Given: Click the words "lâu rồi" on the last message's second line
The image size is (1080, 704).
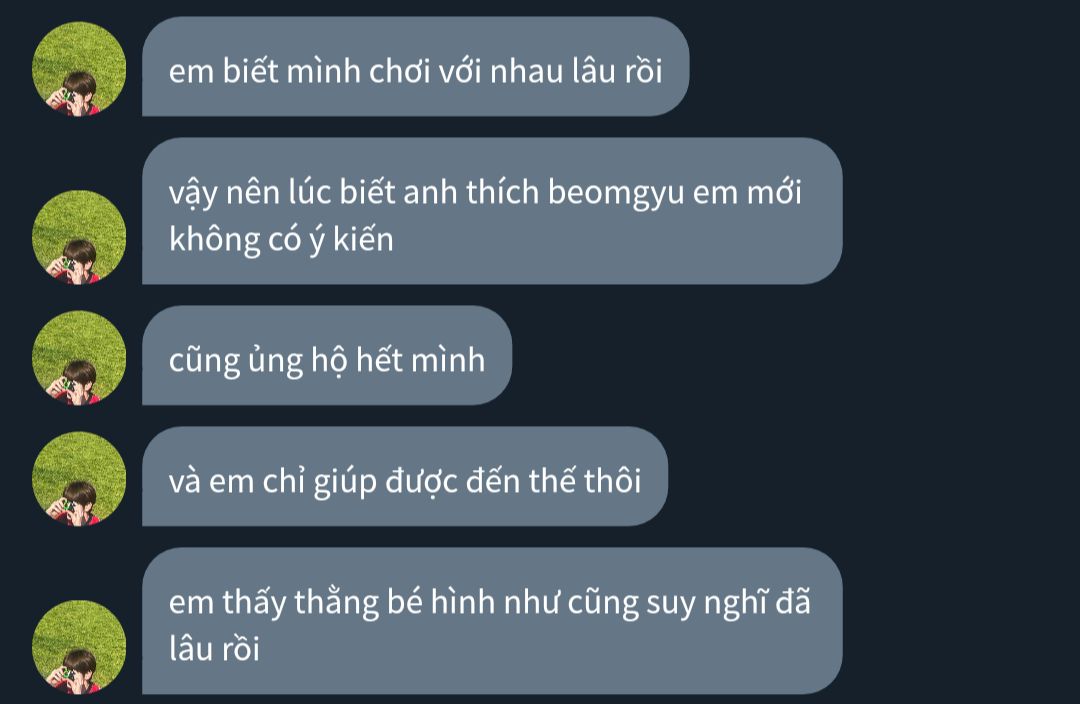Looking at the screenshot, I should tap(214, 649).
